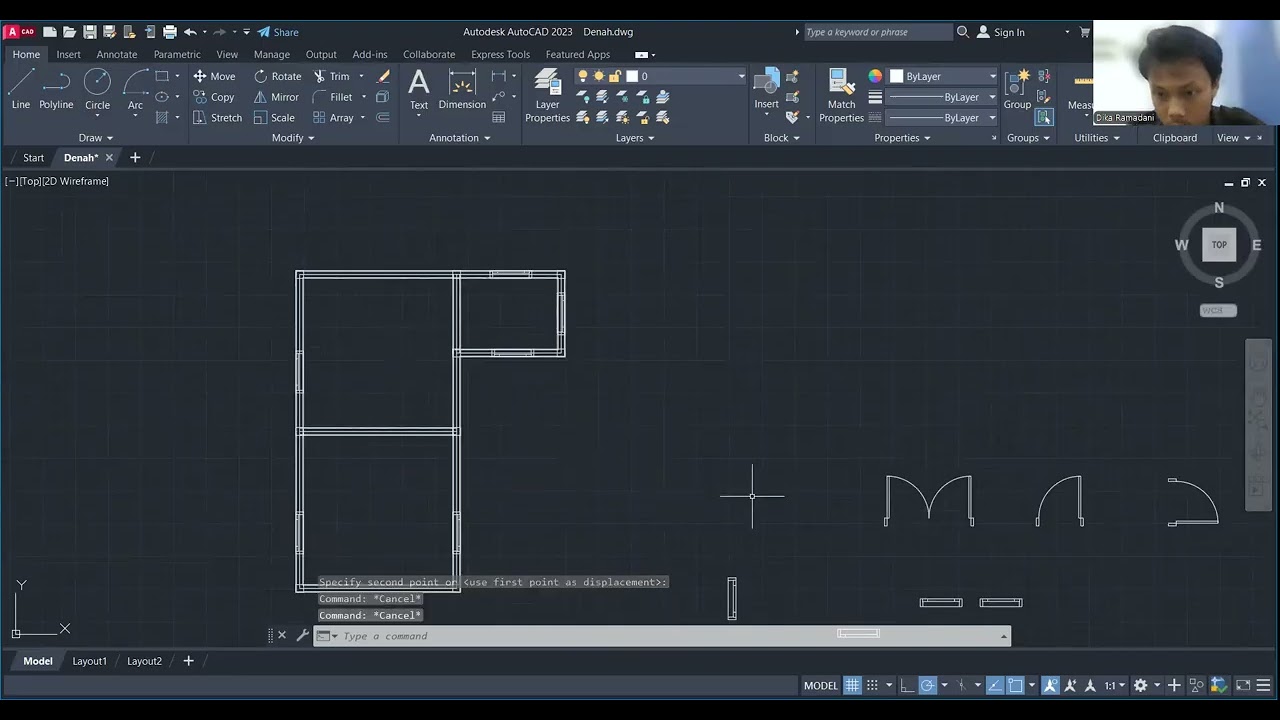This screenshot has width=1280, height=720.
Task: Expand the Draw panel
Action: click(95, 138)
